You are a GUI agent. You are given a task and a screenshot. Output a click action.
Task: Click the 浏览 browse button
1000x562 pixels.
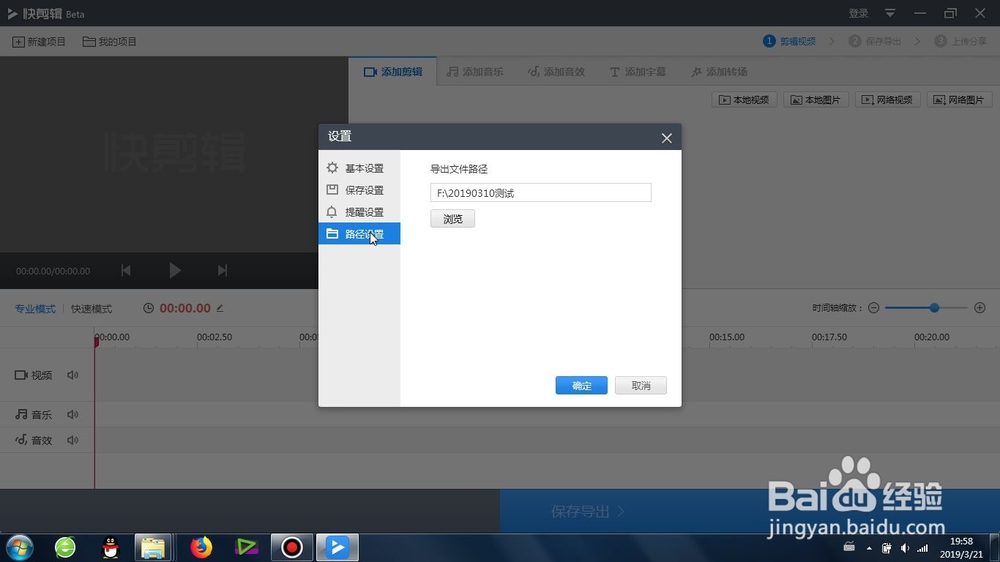tap(452, 219)
